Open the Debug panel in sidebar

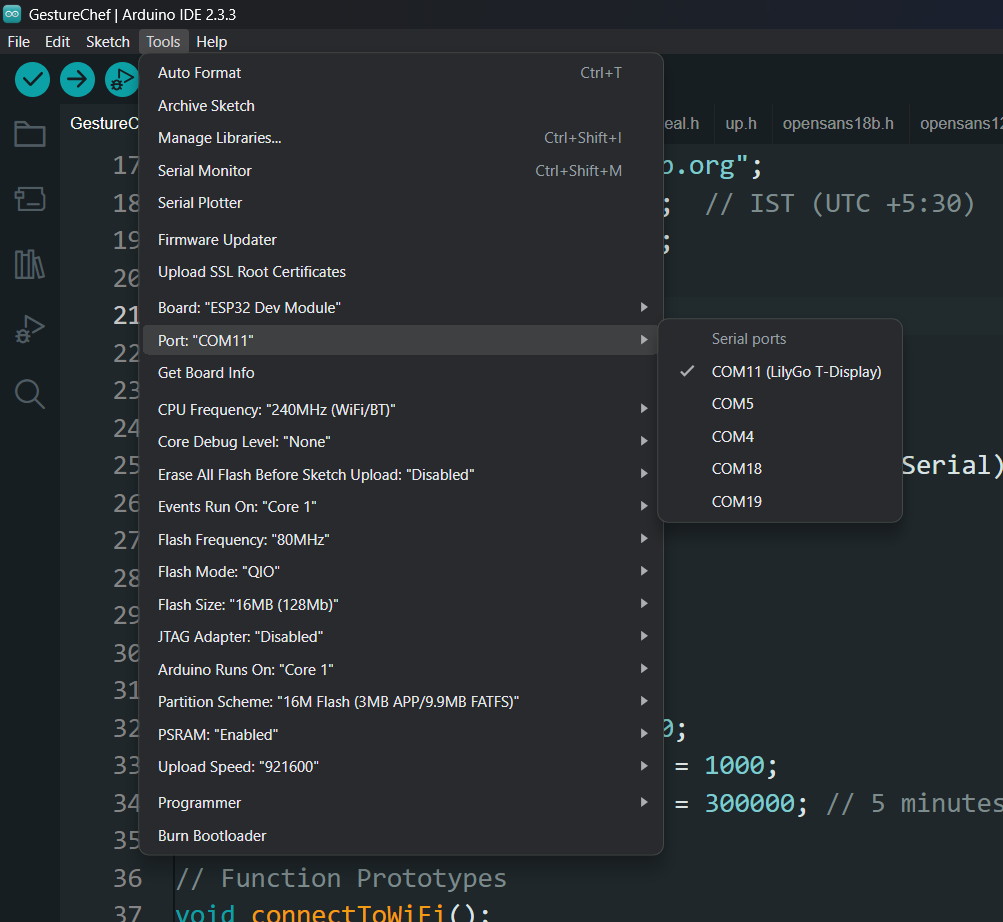pyautogui.click(x=30, y=329)
